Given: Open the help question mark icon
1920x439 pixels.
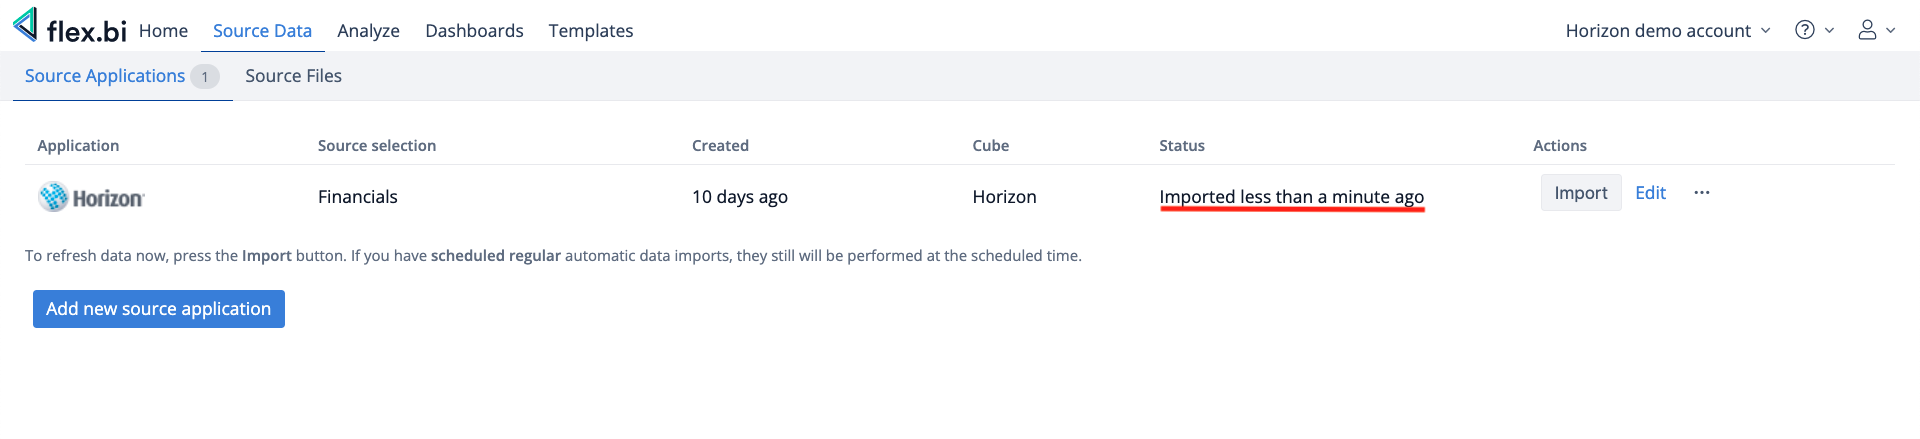Looking at the screenshot, I should pos(1804,30).
